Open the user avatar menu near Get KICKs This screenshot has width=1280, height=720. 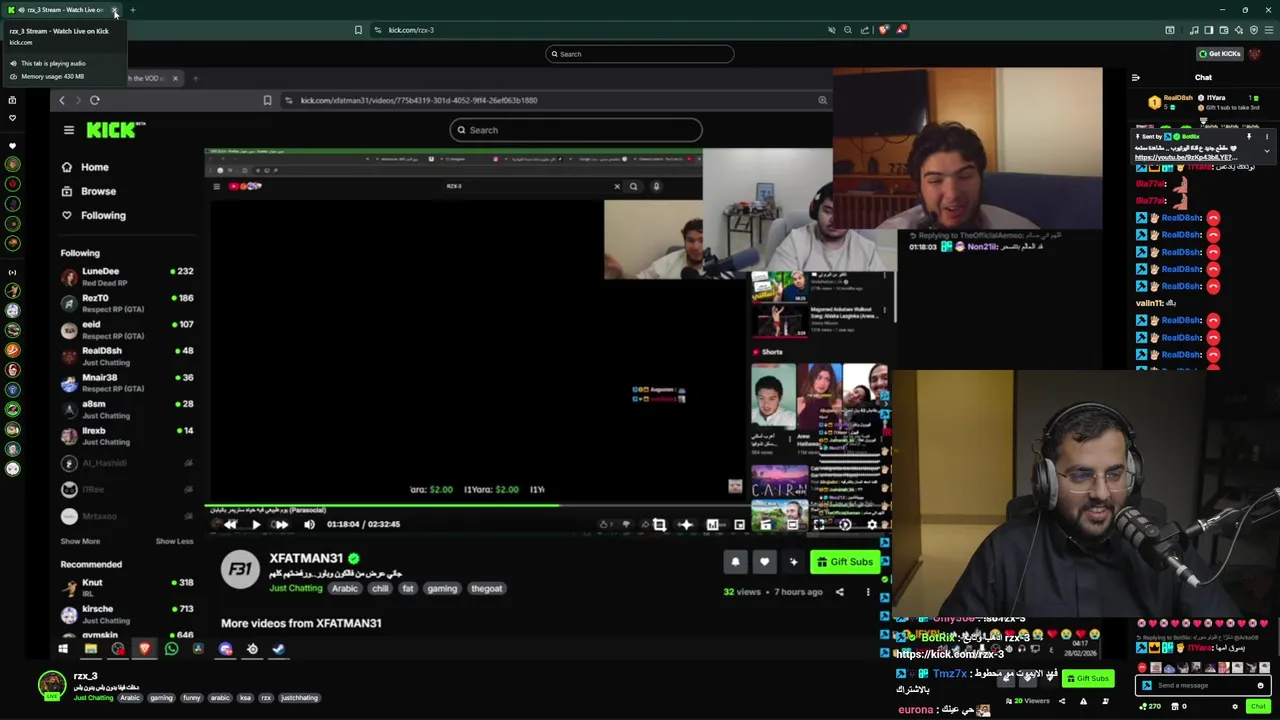click(x=1254, y=54)
